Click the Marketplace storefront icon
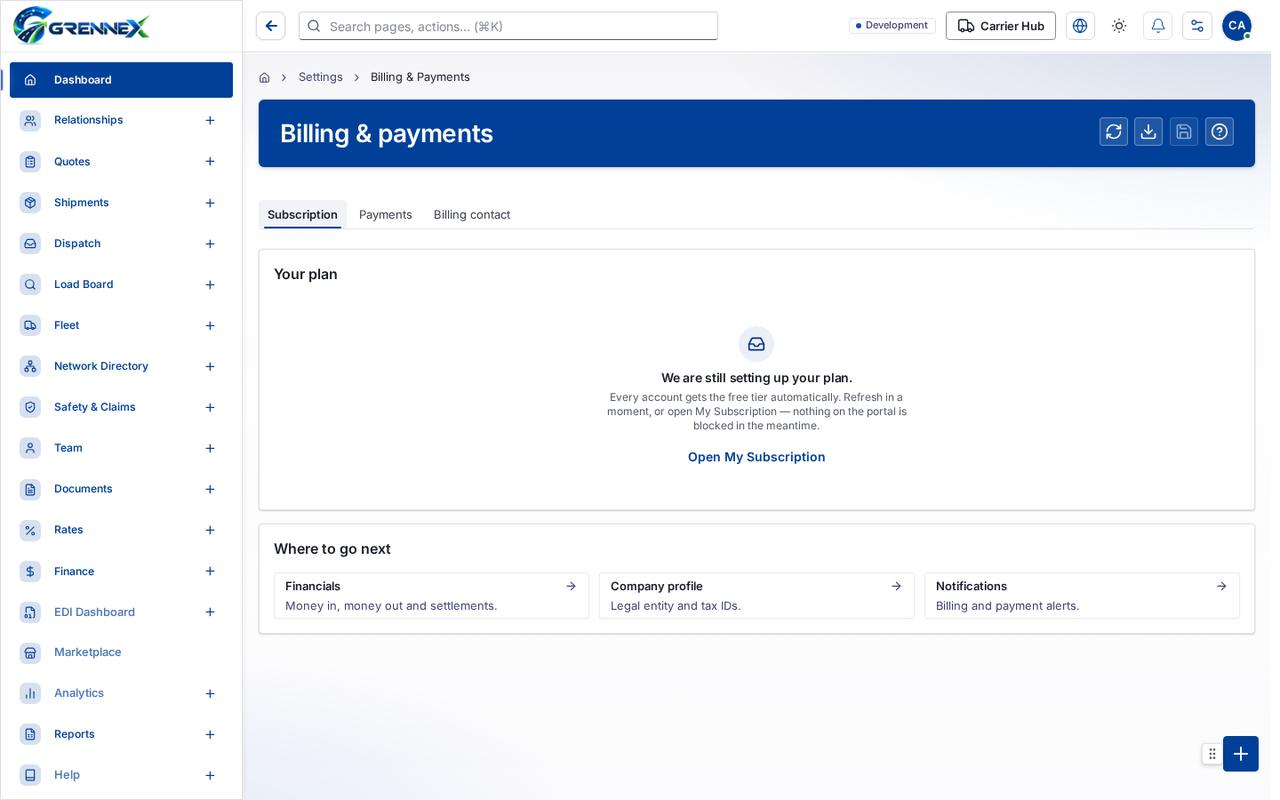The height and width of the screenshot is (800, 1280). [x=31, y=653]
